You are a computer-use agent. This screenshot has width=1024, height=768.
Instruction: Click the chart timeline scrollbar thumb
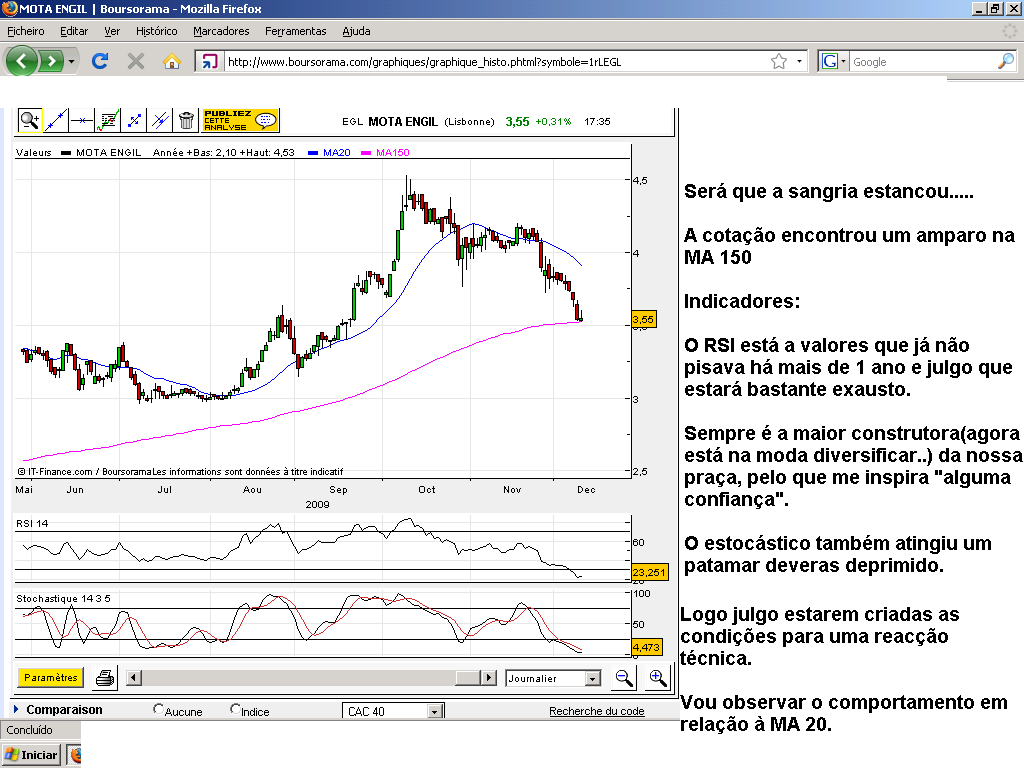(468, 678)
